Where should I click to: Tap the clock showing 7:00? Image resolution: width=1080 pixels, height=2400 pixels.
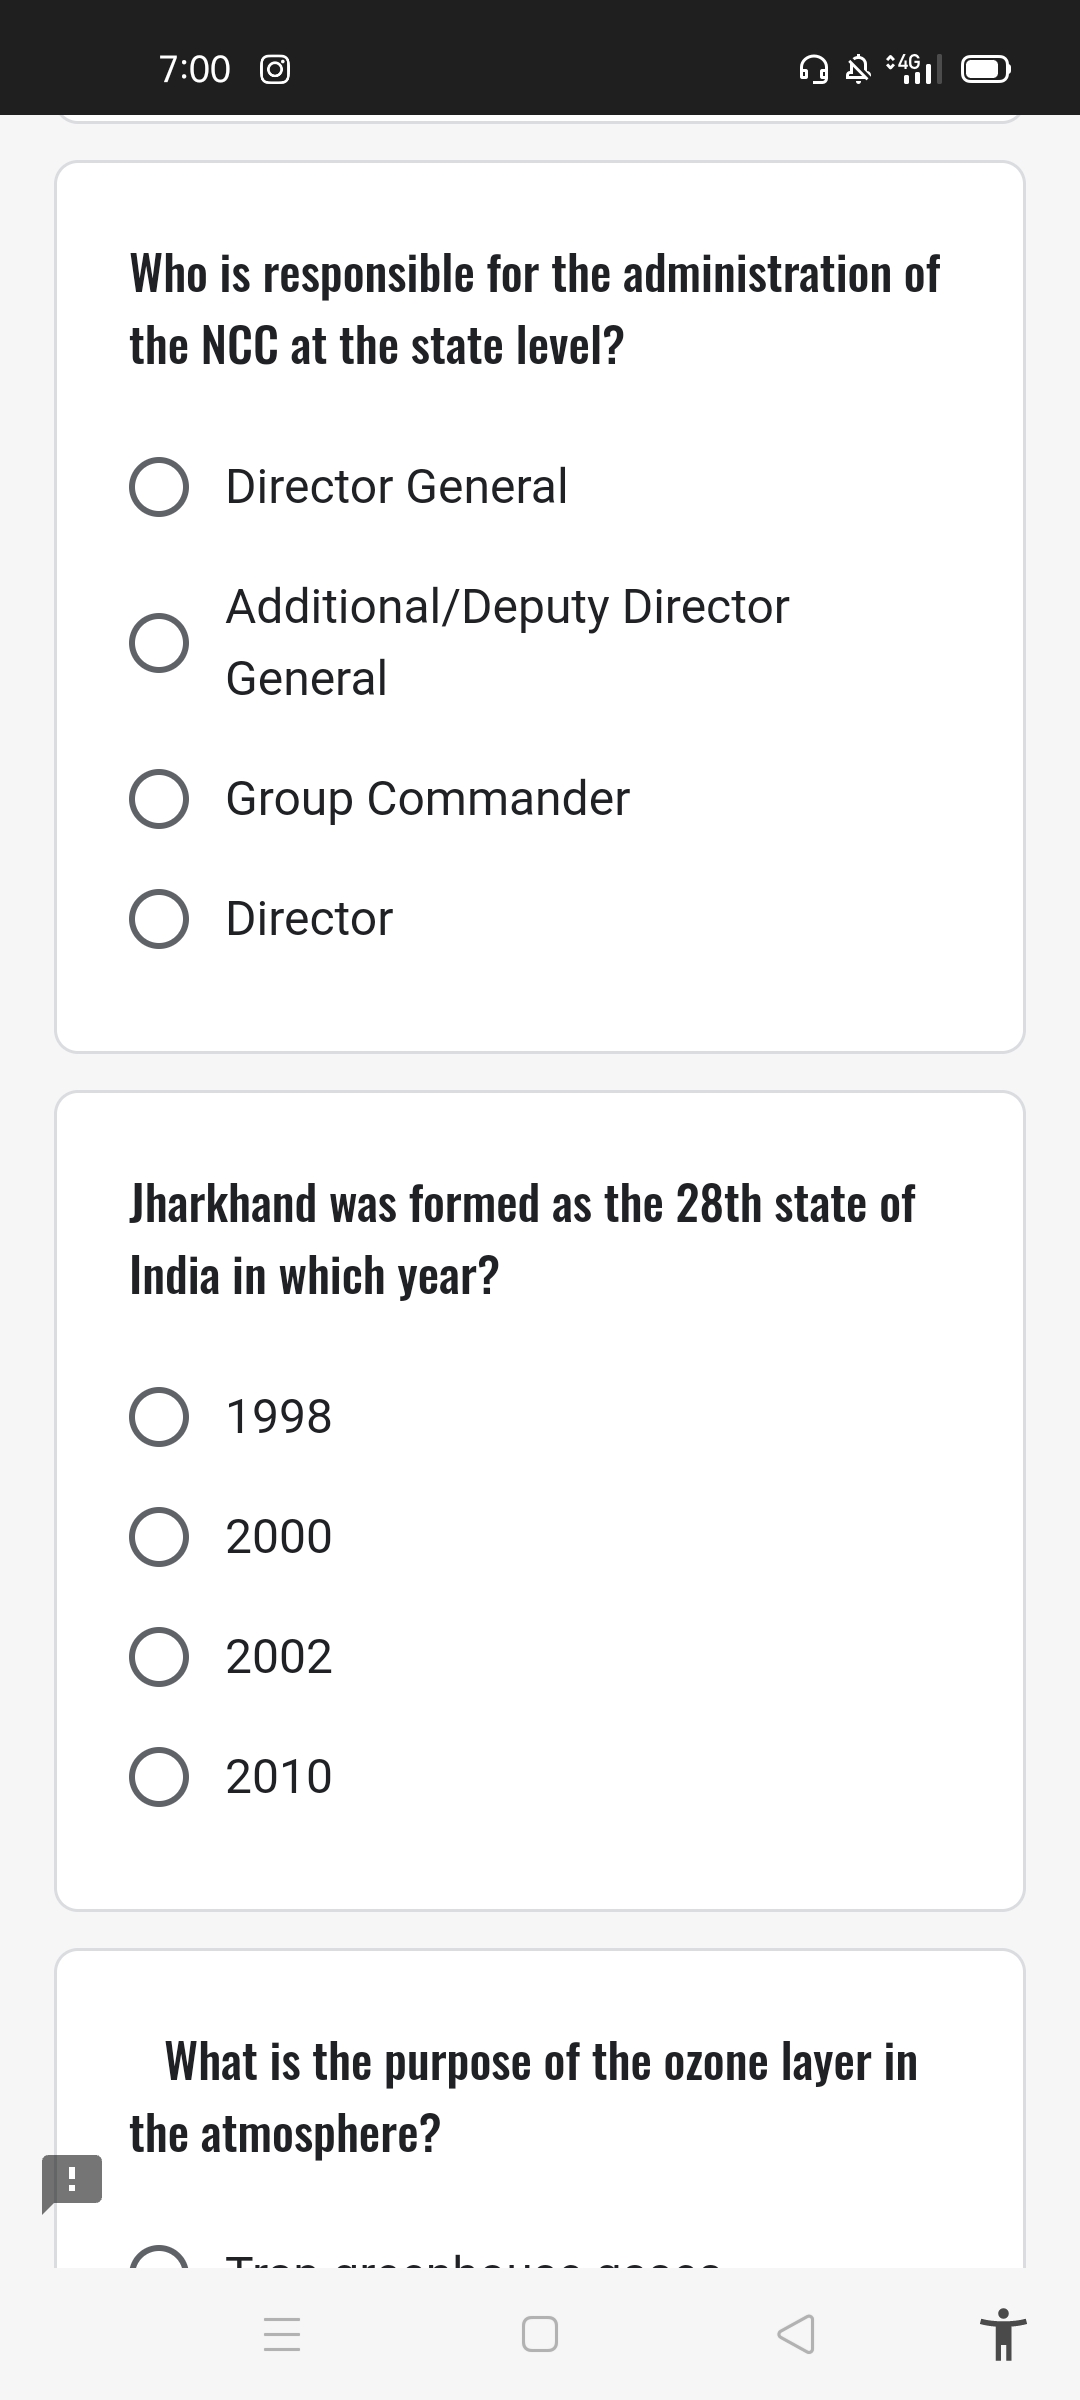(x=195, y=69)
